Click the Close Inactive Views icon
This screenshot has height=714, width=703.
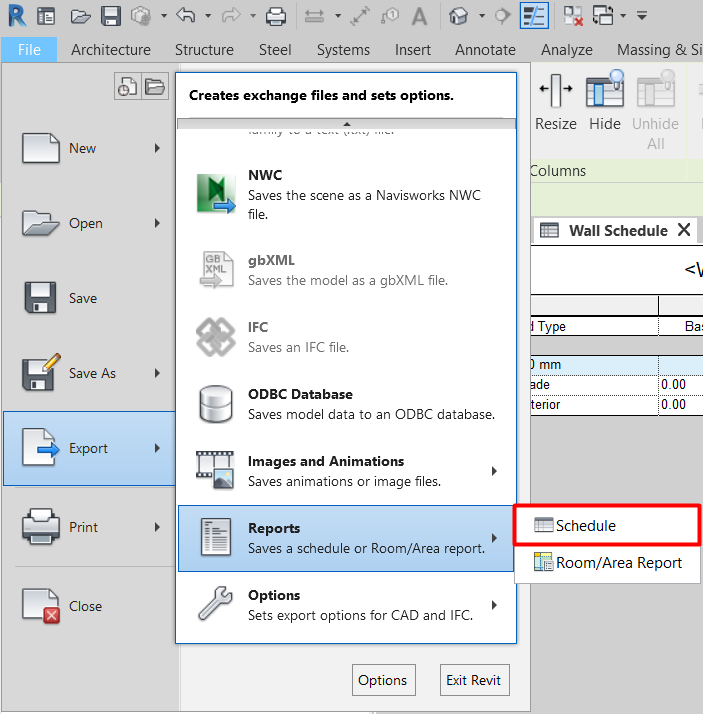click(x=573, y=16)
